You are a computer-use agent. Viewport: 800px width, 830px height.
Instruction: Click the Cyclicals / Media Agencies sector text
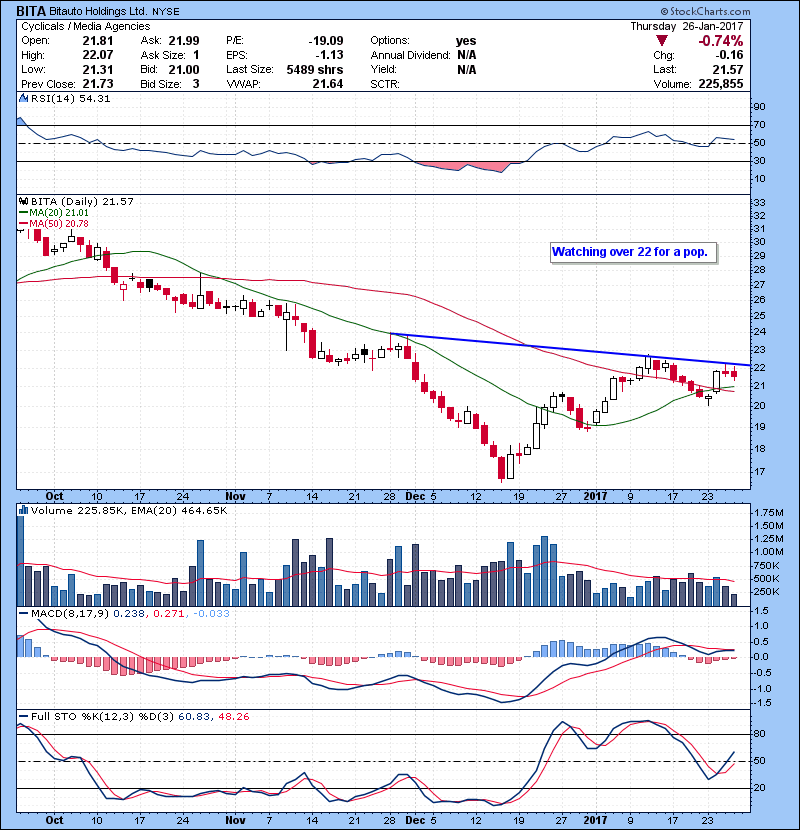[x=85, y=26]
